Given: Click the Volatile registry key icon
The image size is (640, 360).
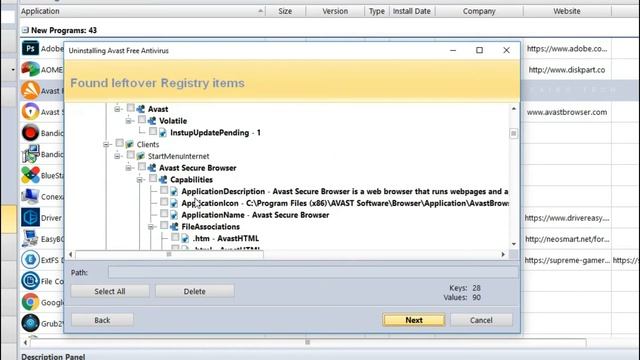Looking at the screenshot, I should tap(152, 121).
